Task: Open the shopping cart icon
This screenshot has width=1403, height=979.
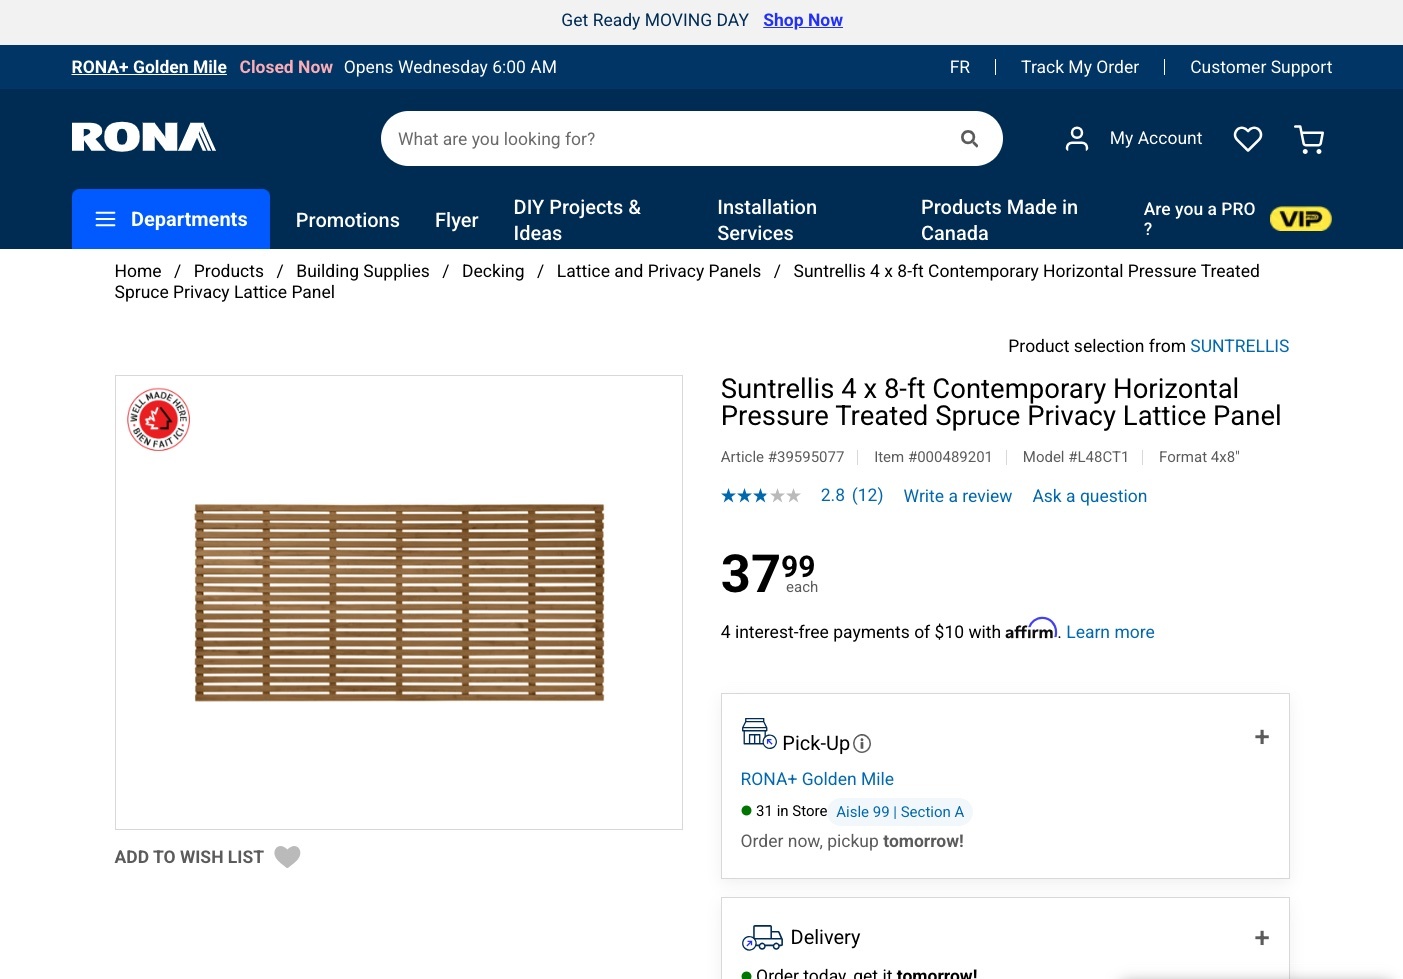Action: point(1309,139)
